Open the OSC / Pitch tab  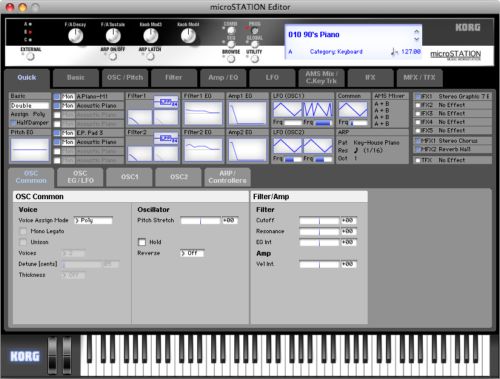click(x=125, y=78)
